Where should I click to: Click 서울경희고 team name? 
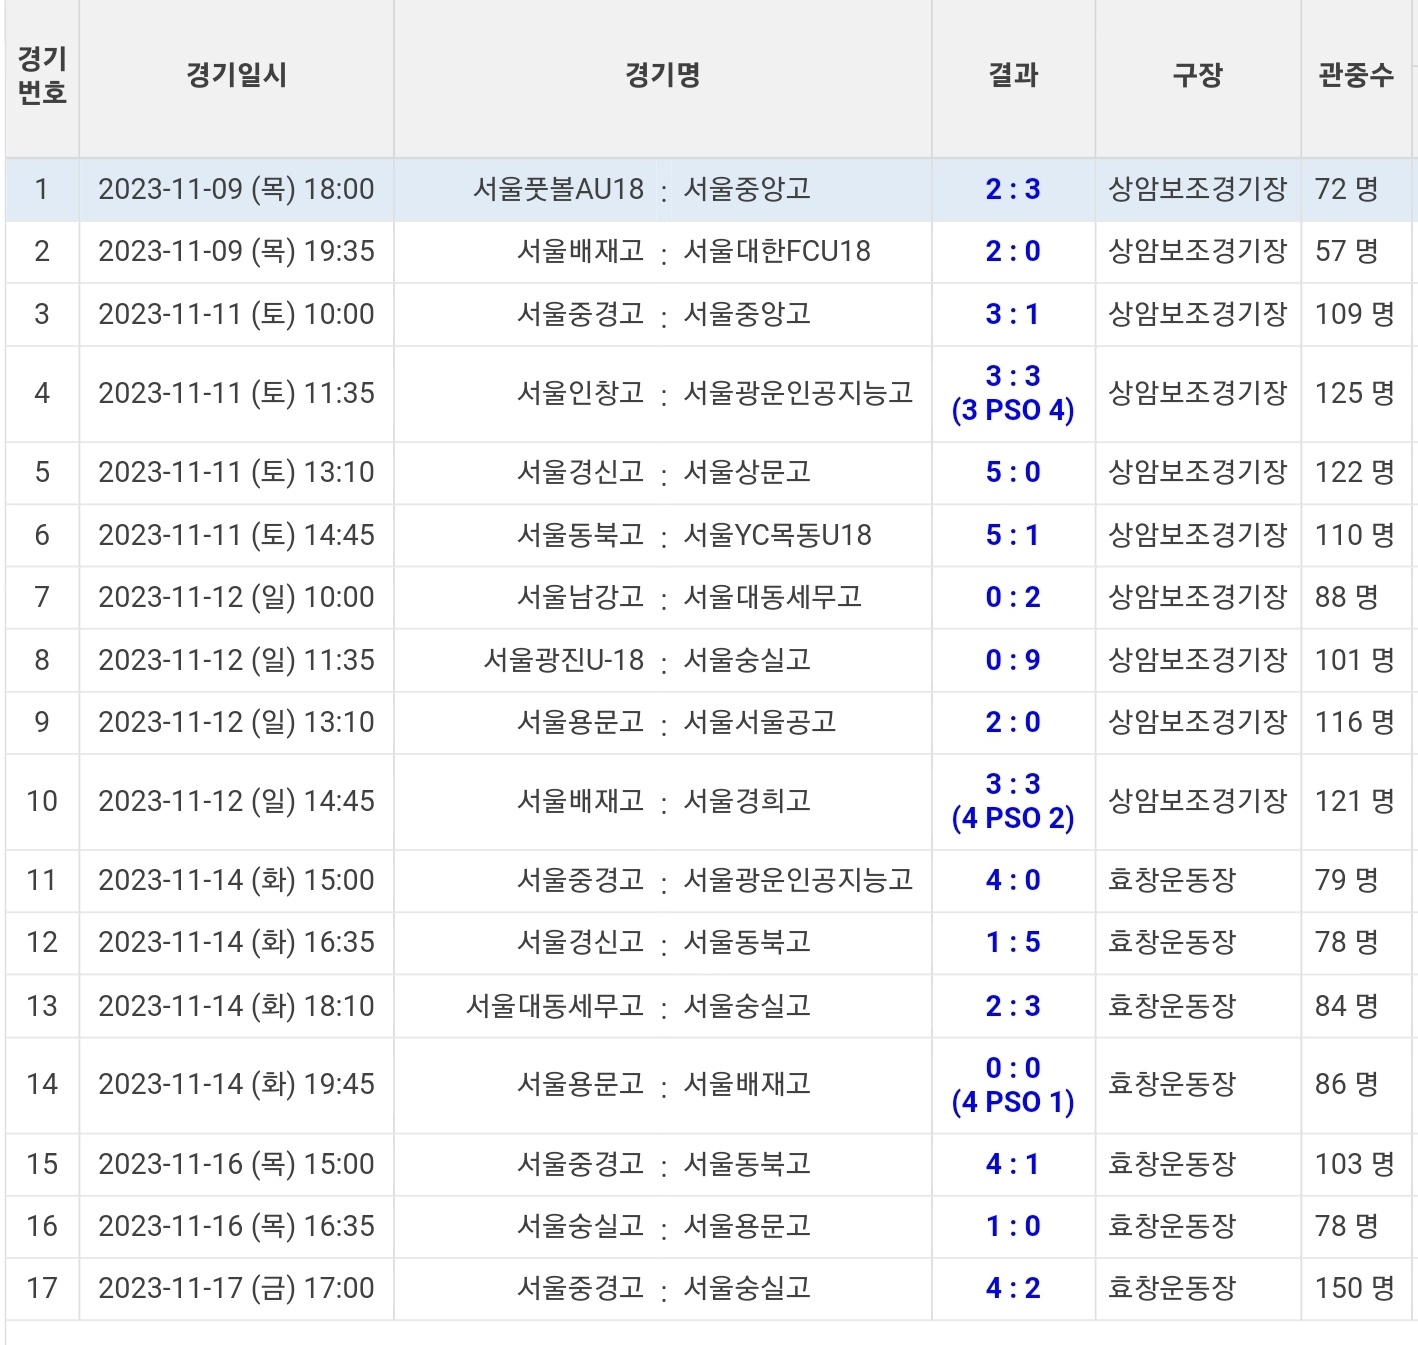[746, 801]
